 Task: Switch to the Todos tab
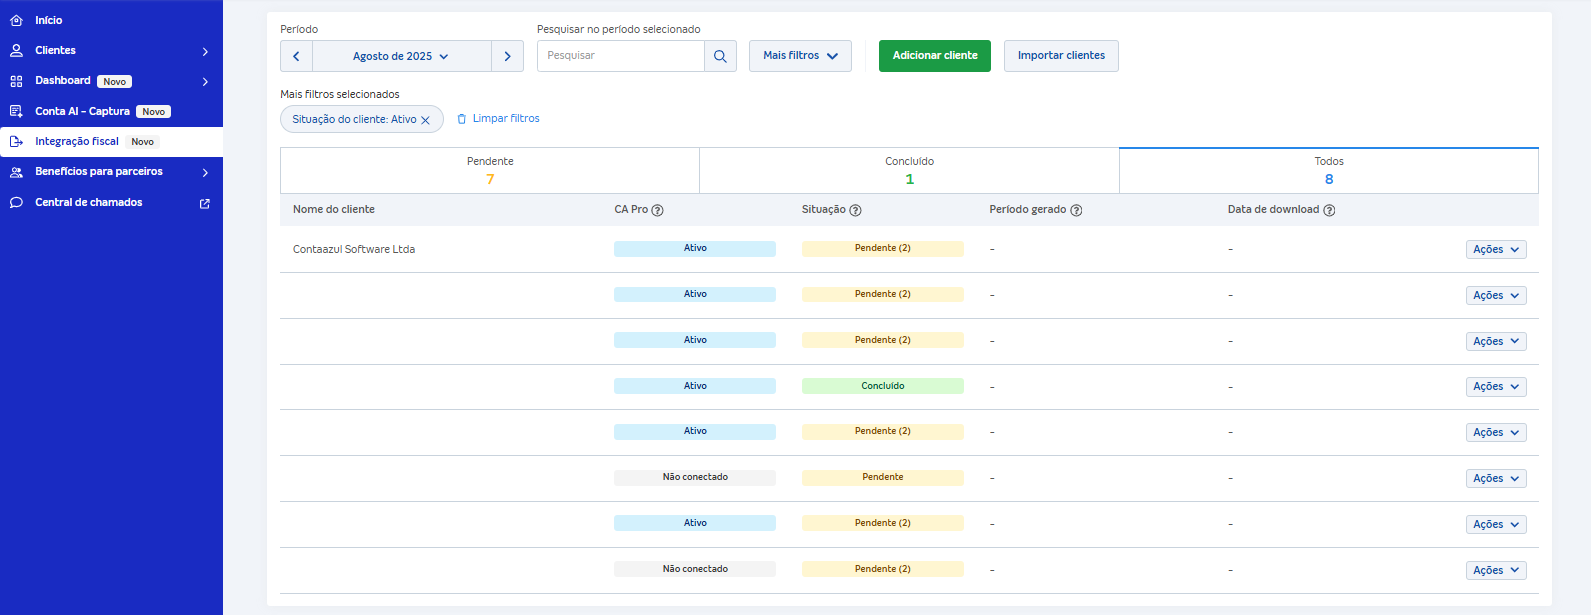click(1329, 170)
